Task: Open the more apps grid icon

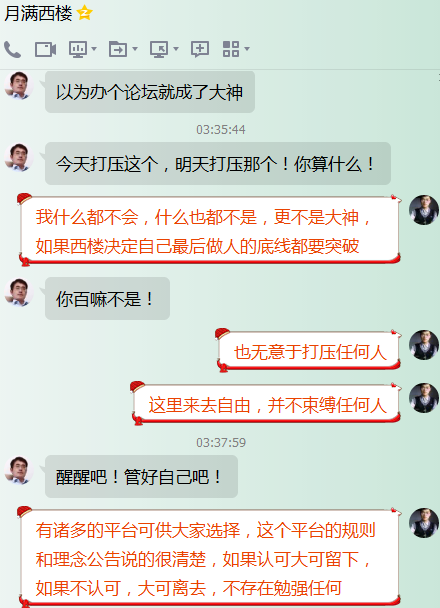Action: click(231, 49)
